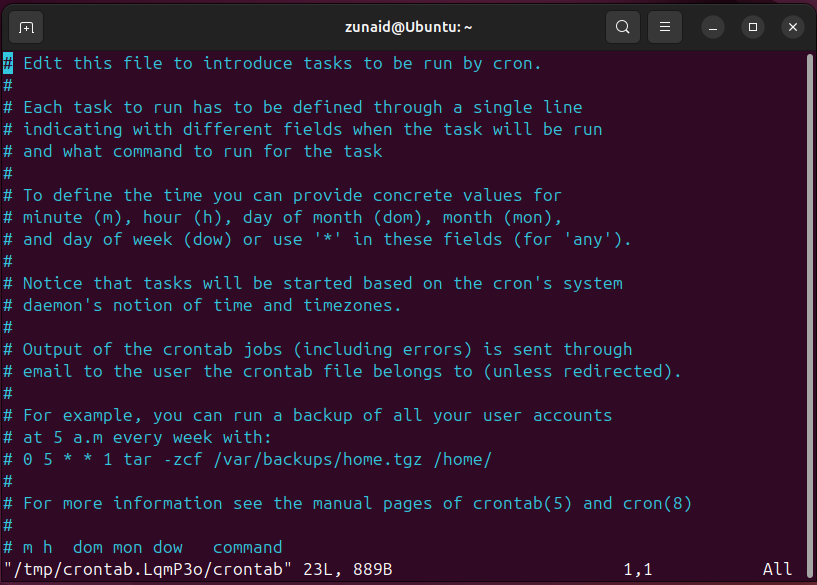Open a new terminal tab
This screenshot has height=585, width=817.
click(x=26, y=27)
